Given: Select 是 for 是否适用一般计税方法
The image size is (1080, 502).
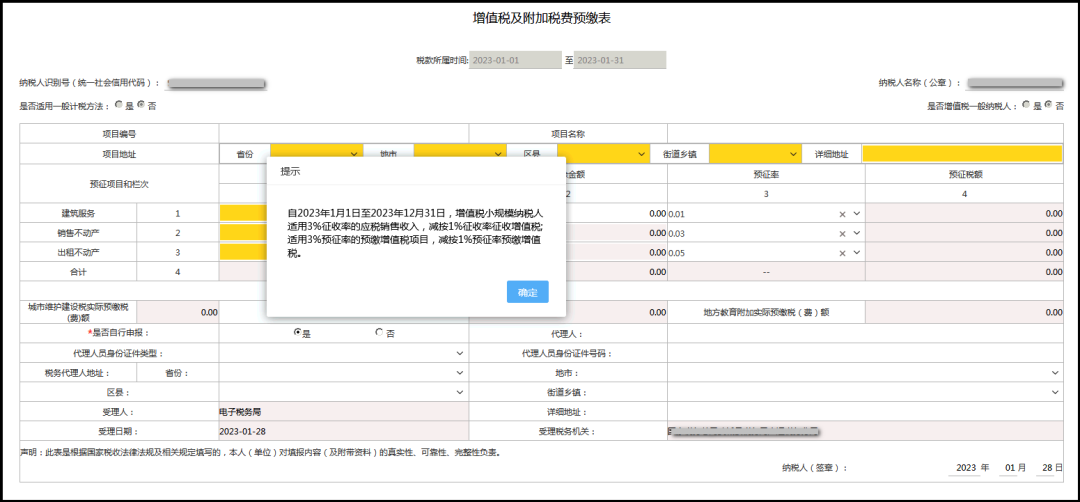Looking at the screenshot, I should coord(119,105).
